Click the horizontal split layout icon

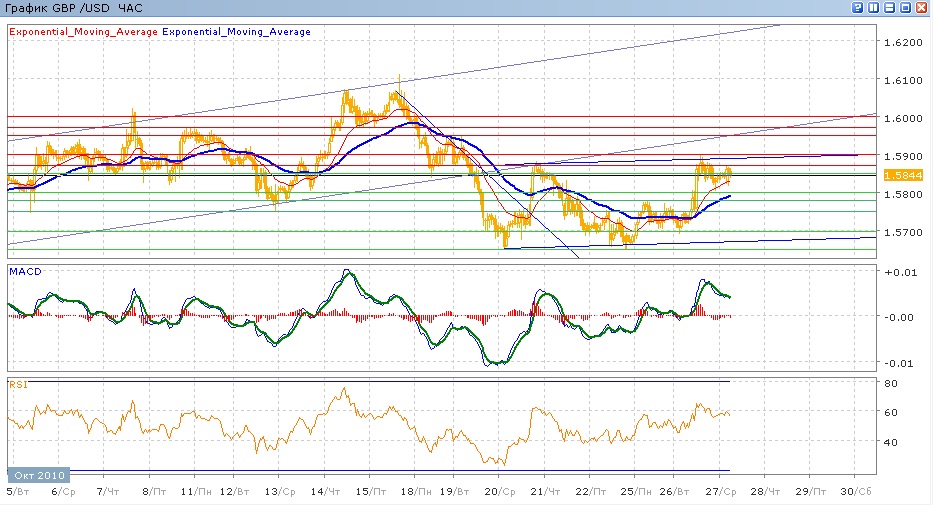[890, 8]
